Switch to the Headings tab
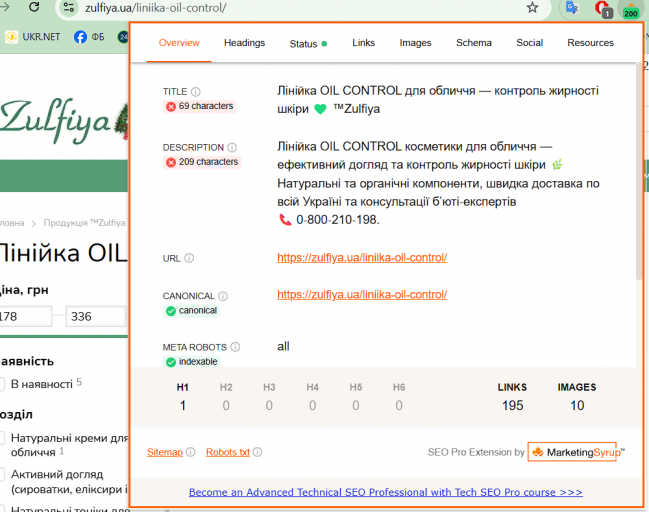Screen dimensions: 649x512 (244, 43)
